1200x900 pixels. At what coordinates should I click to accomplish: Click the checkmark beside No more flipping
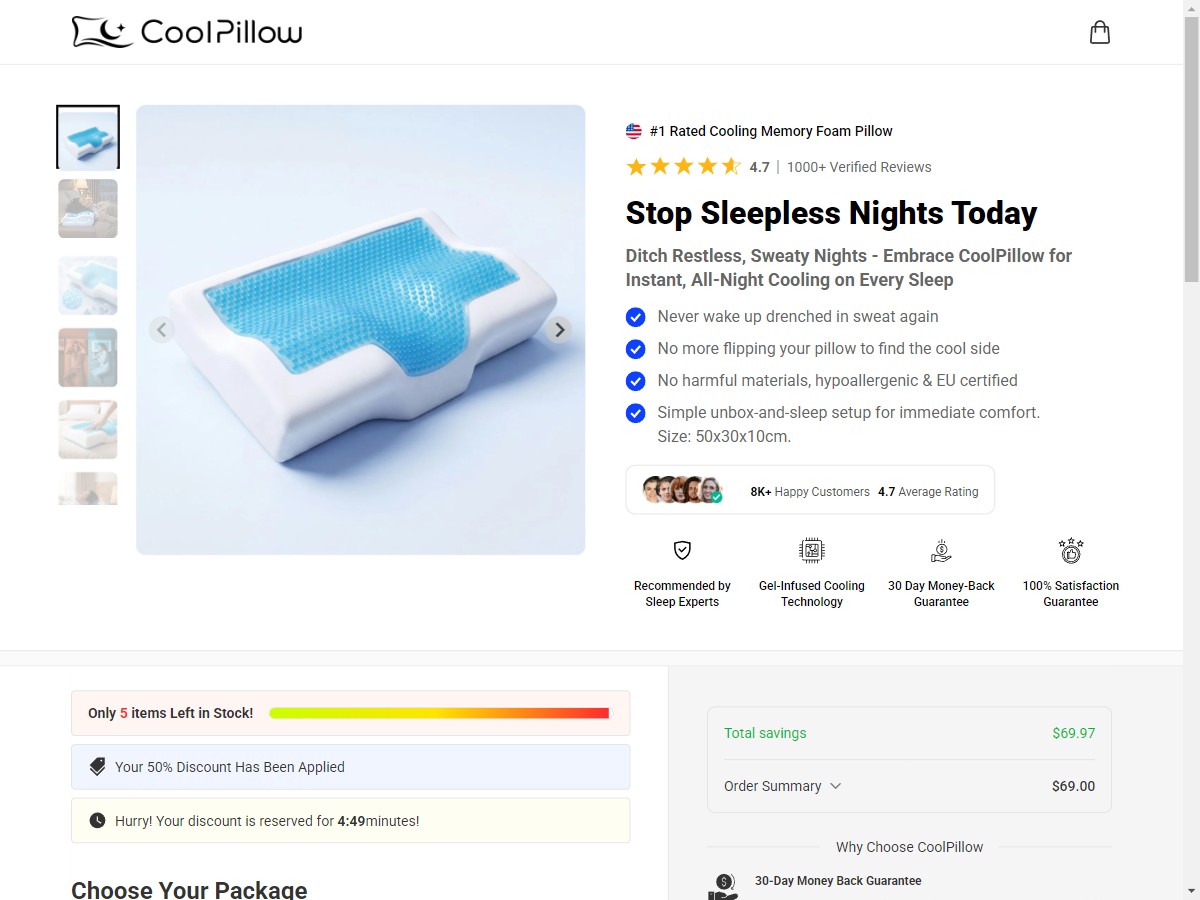pos(635,349)
